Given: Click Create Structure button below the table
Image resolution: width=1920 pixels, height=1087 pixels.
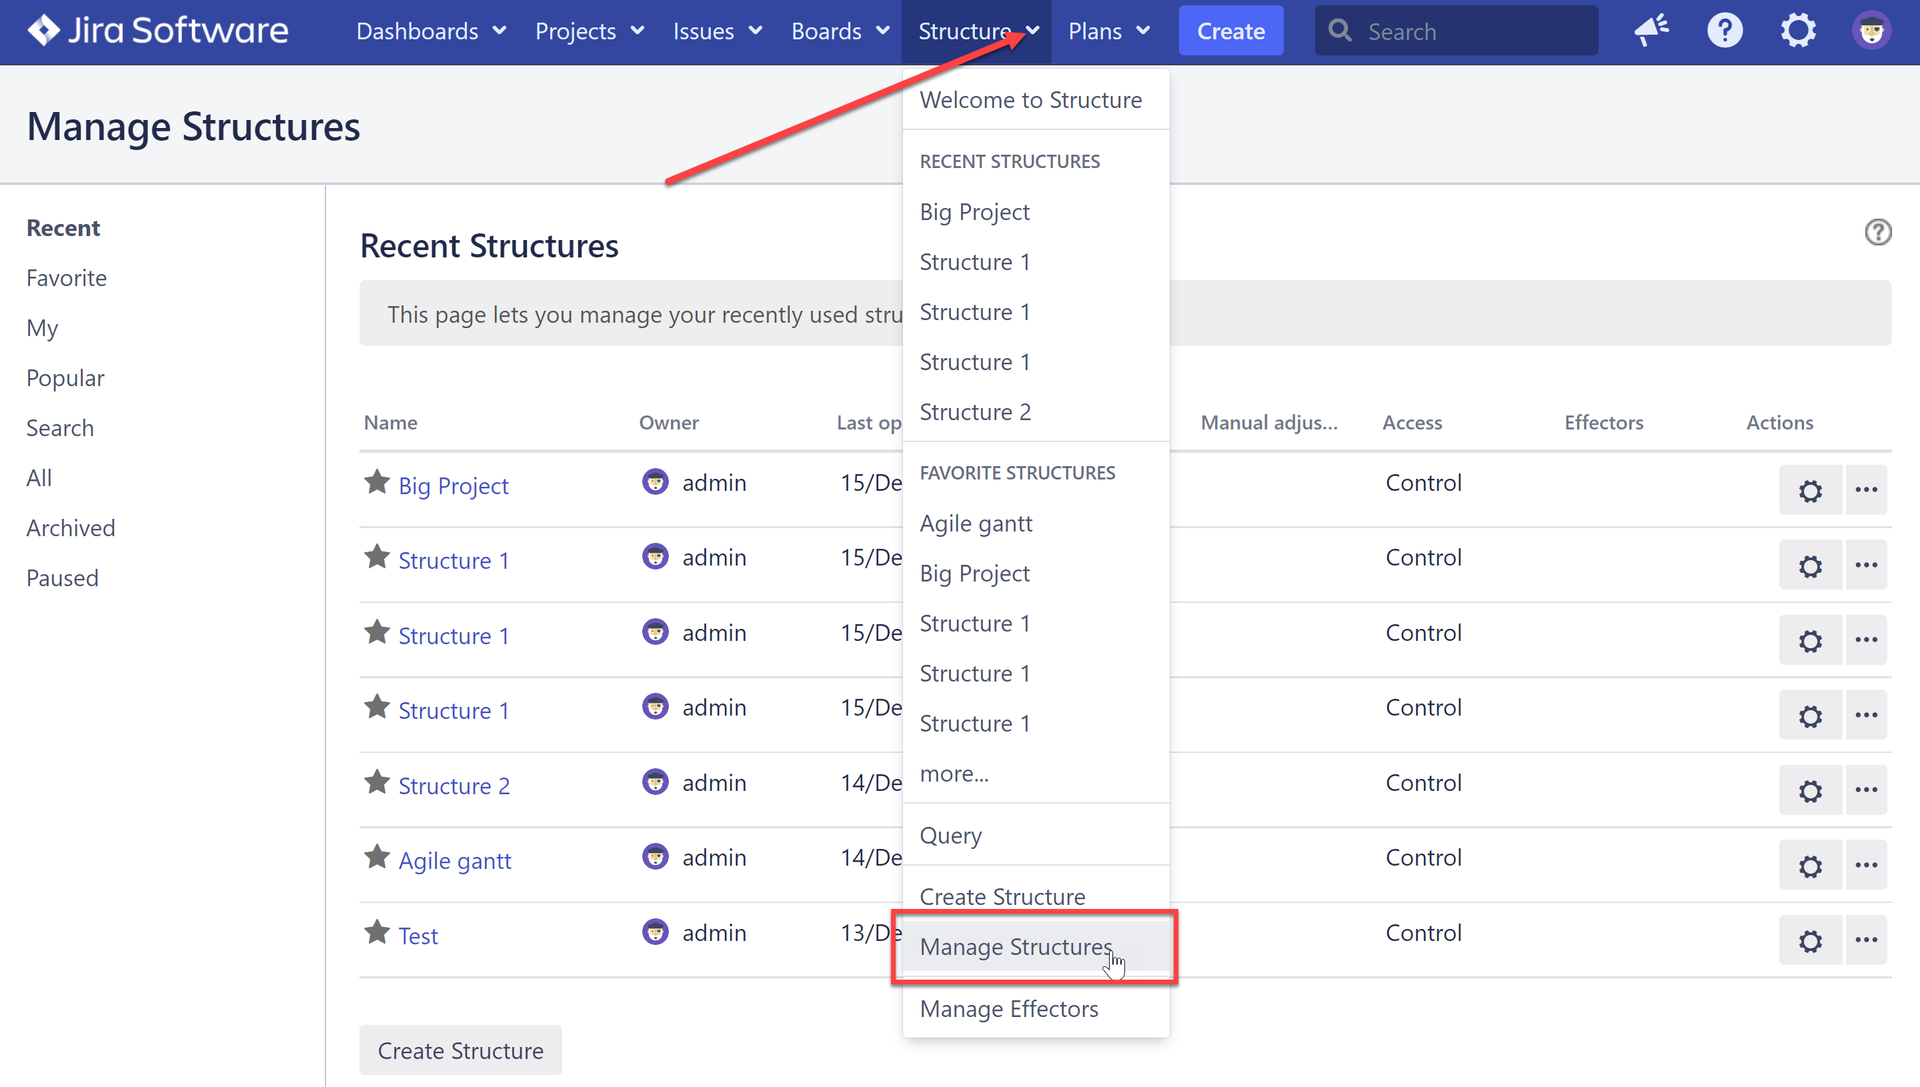Looking at the screenshot, I should coord(460,1050).
